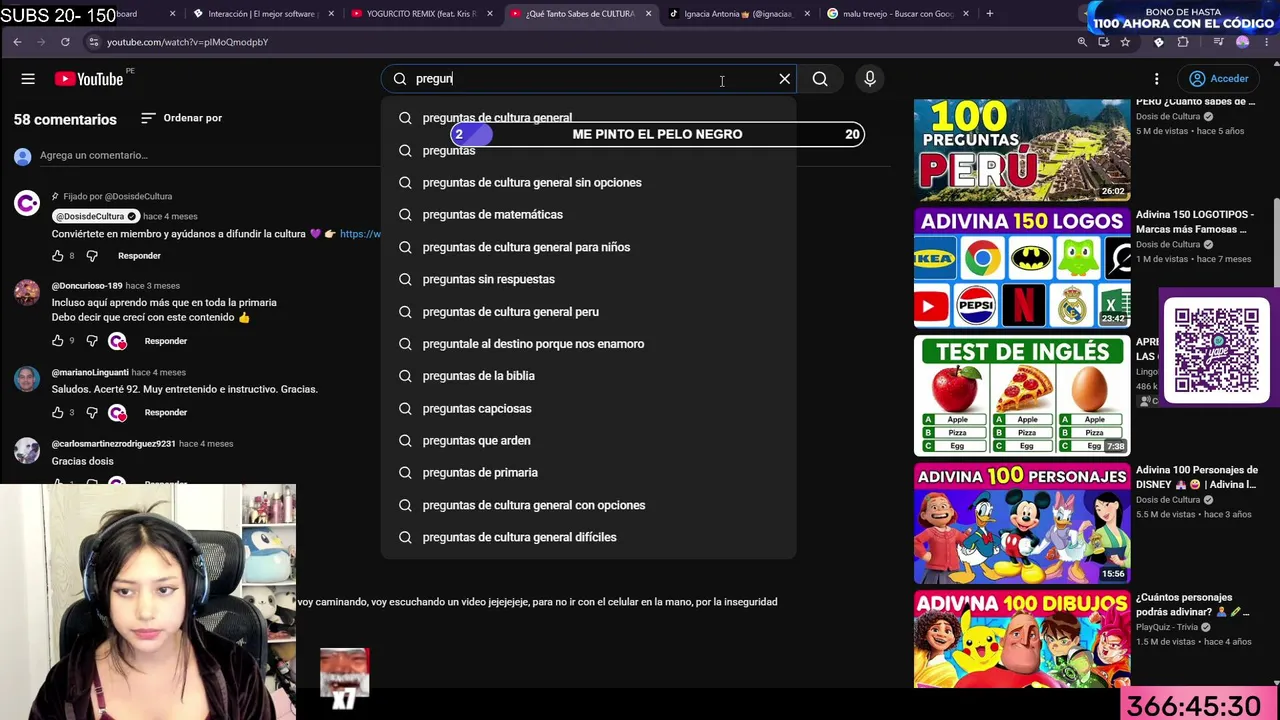Open the @marianoLinguanti channel link
This screenshot has width=1280, height=720.
coord(90,372)
